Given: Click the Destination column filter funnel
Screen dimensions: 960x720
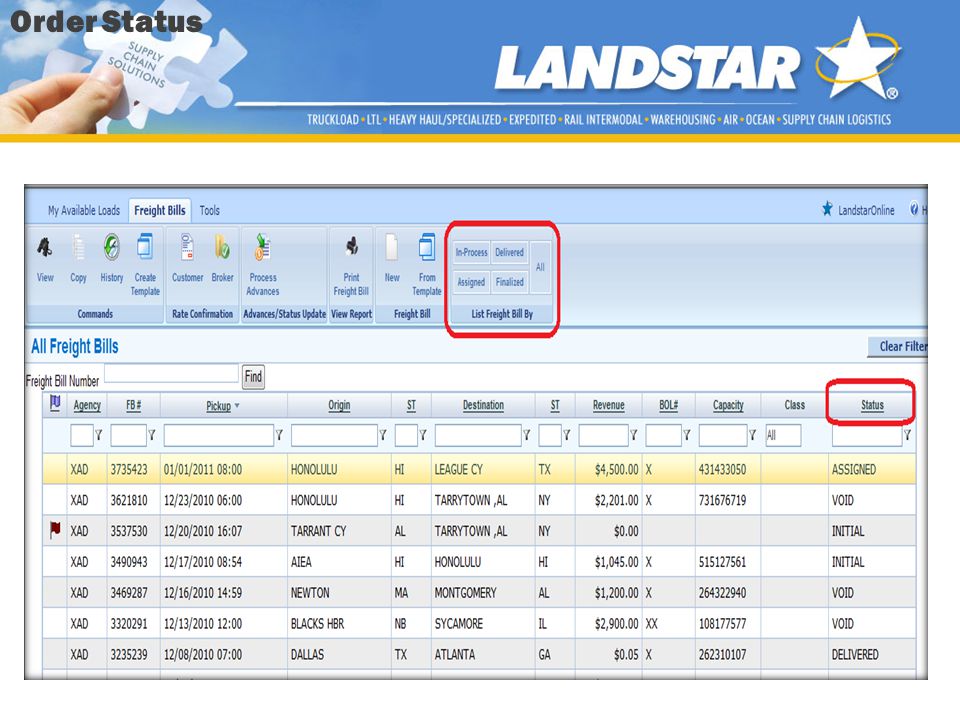Looking at the screenshot, I should [527, 435].
